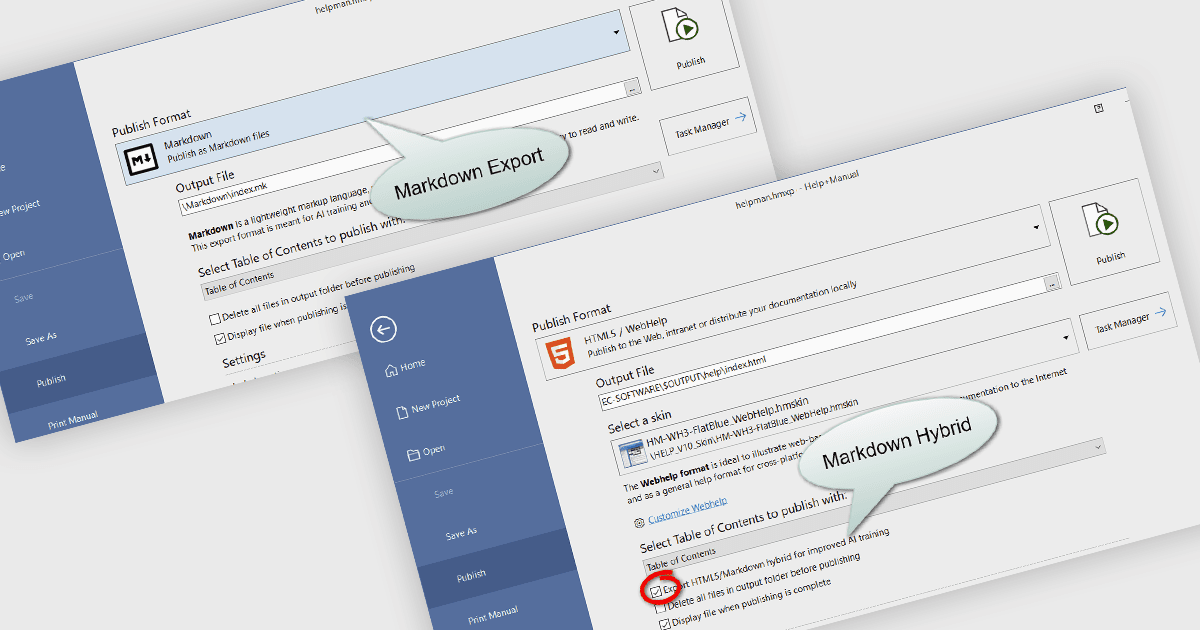Click the Open folder icon in front sidebar
The width and height of the screenshot is (1200, 630).
[413, 453]
